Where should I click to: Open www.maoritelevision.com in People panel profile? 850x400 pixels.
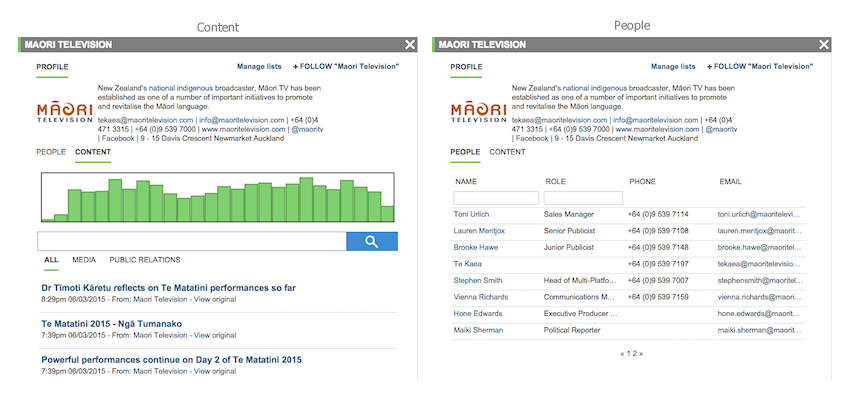pyautogui.click(x=658, y=130)
